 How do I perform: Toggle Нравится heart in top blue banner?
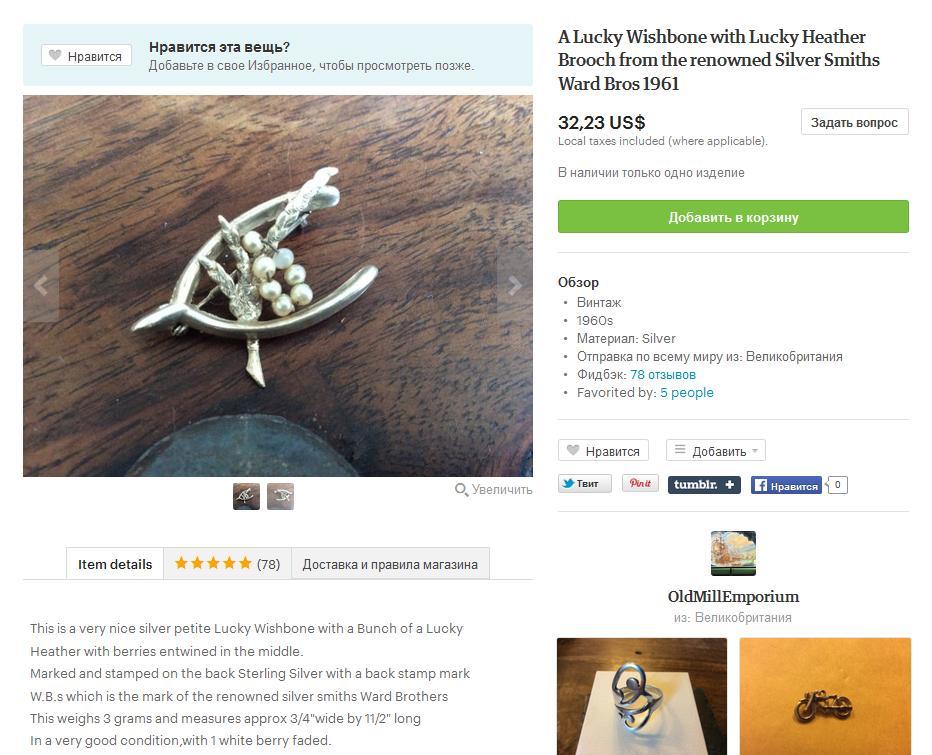[86, 56]
